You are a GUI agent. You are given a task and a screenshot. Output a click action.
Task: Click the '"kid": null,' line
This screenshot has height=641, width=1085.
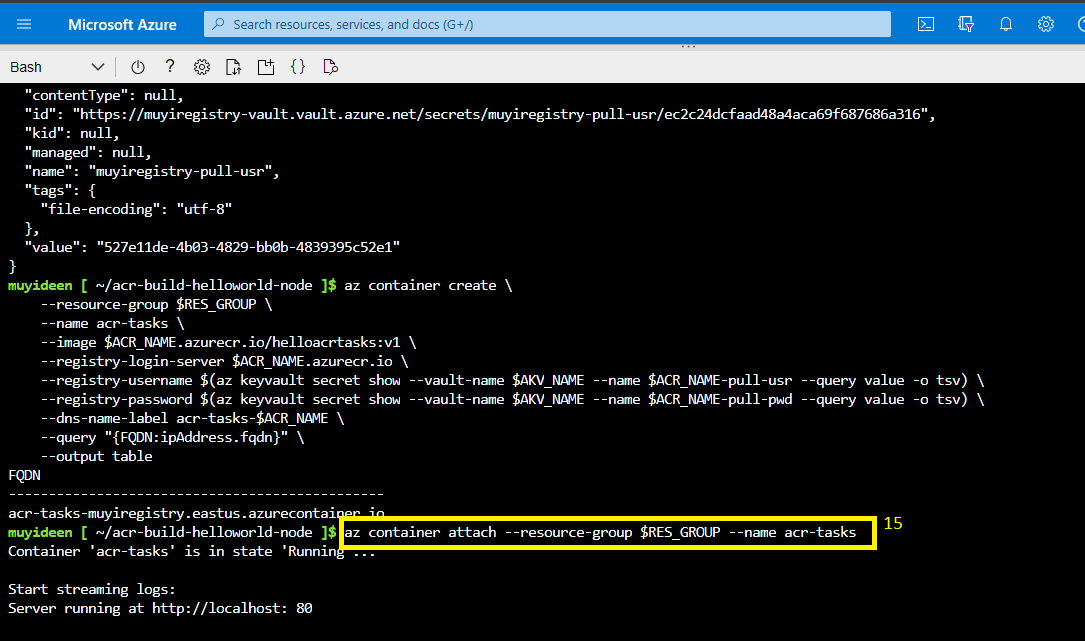click(72, 133)
